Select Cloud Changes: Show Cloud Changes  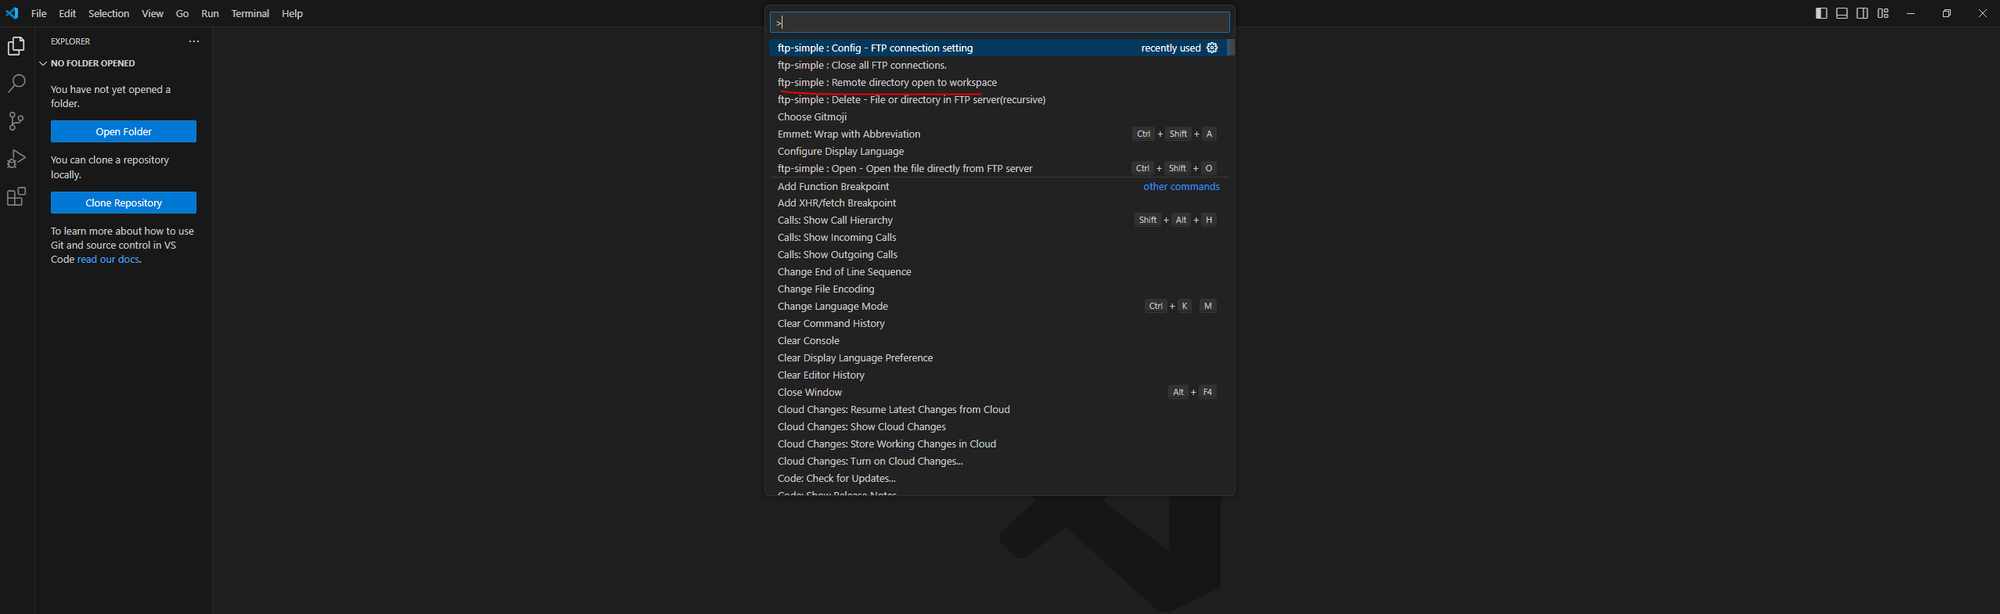click(x=998, y=426)
